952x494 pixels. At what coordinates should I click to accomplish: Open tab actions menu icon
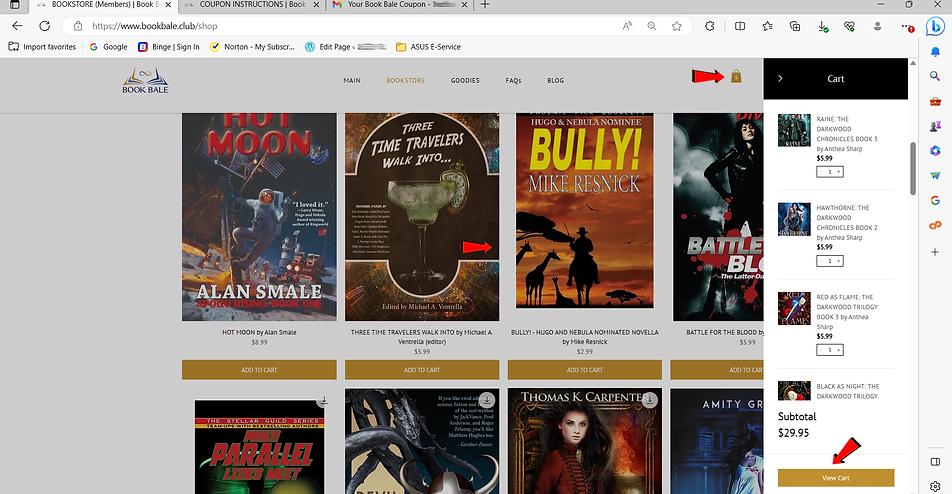click(x=15, y=5)
